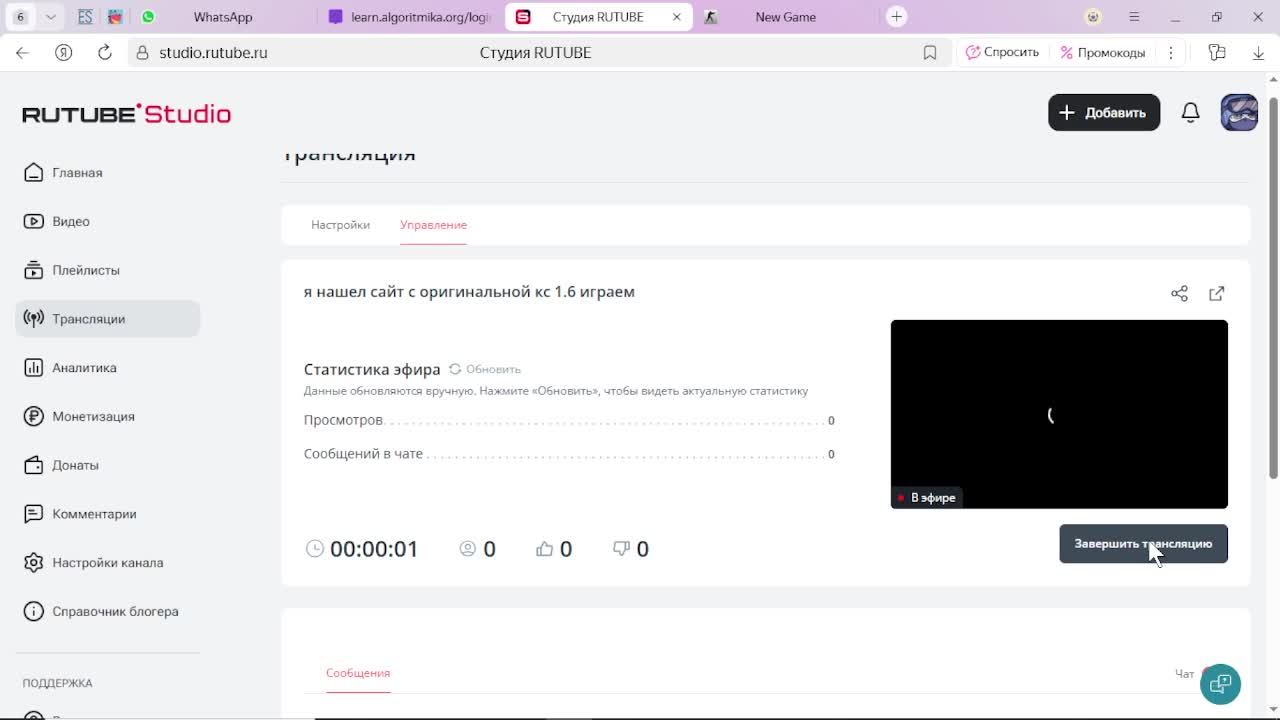Click Сообщений в чате statistic row

pyautogui.click(x=569, y=454)
